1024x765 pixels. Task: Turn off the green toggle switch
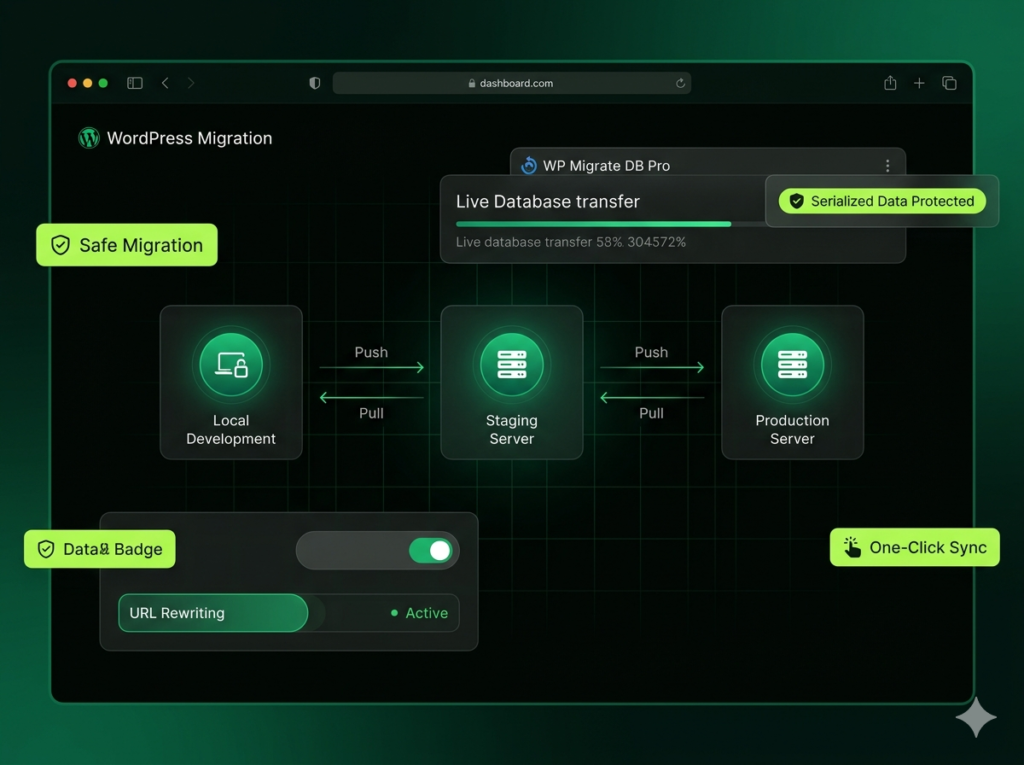[x=430, y=550]
